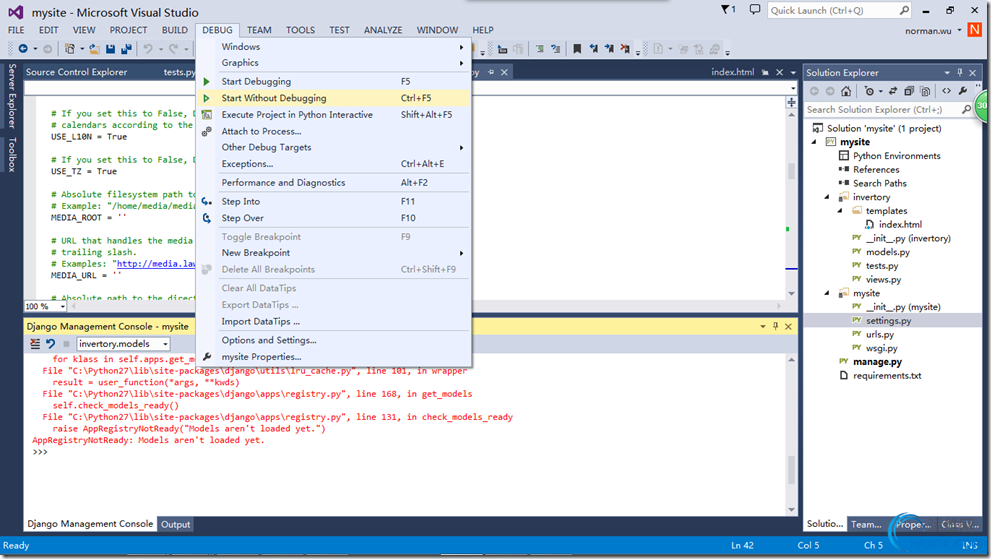Collapse the templates folder node
This screenshot has height=559, width=991.
pyautogui.click(x=840, y=211)
